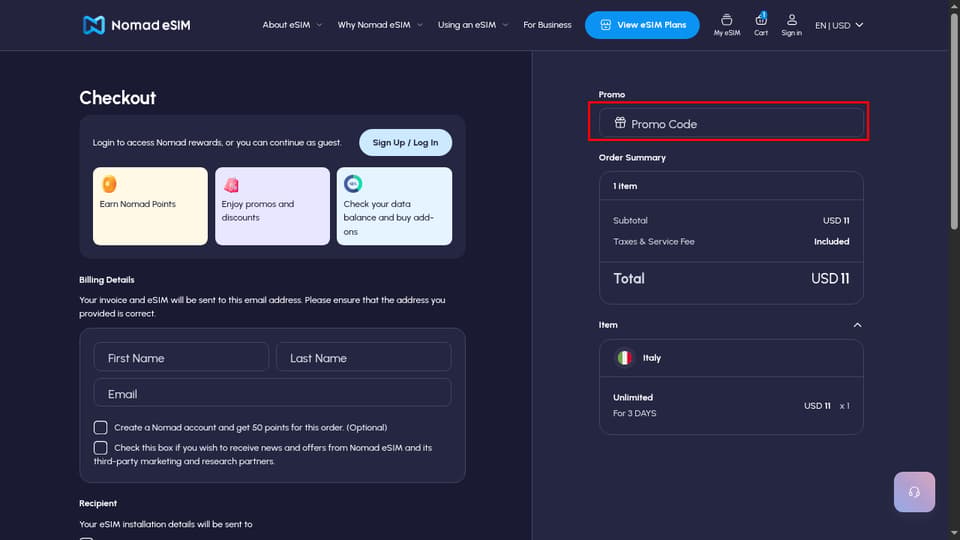Viewport: 960px width, 540px height.
Task: Click the Taxes & Service Fee row label
Action: [x=654, y=241]
